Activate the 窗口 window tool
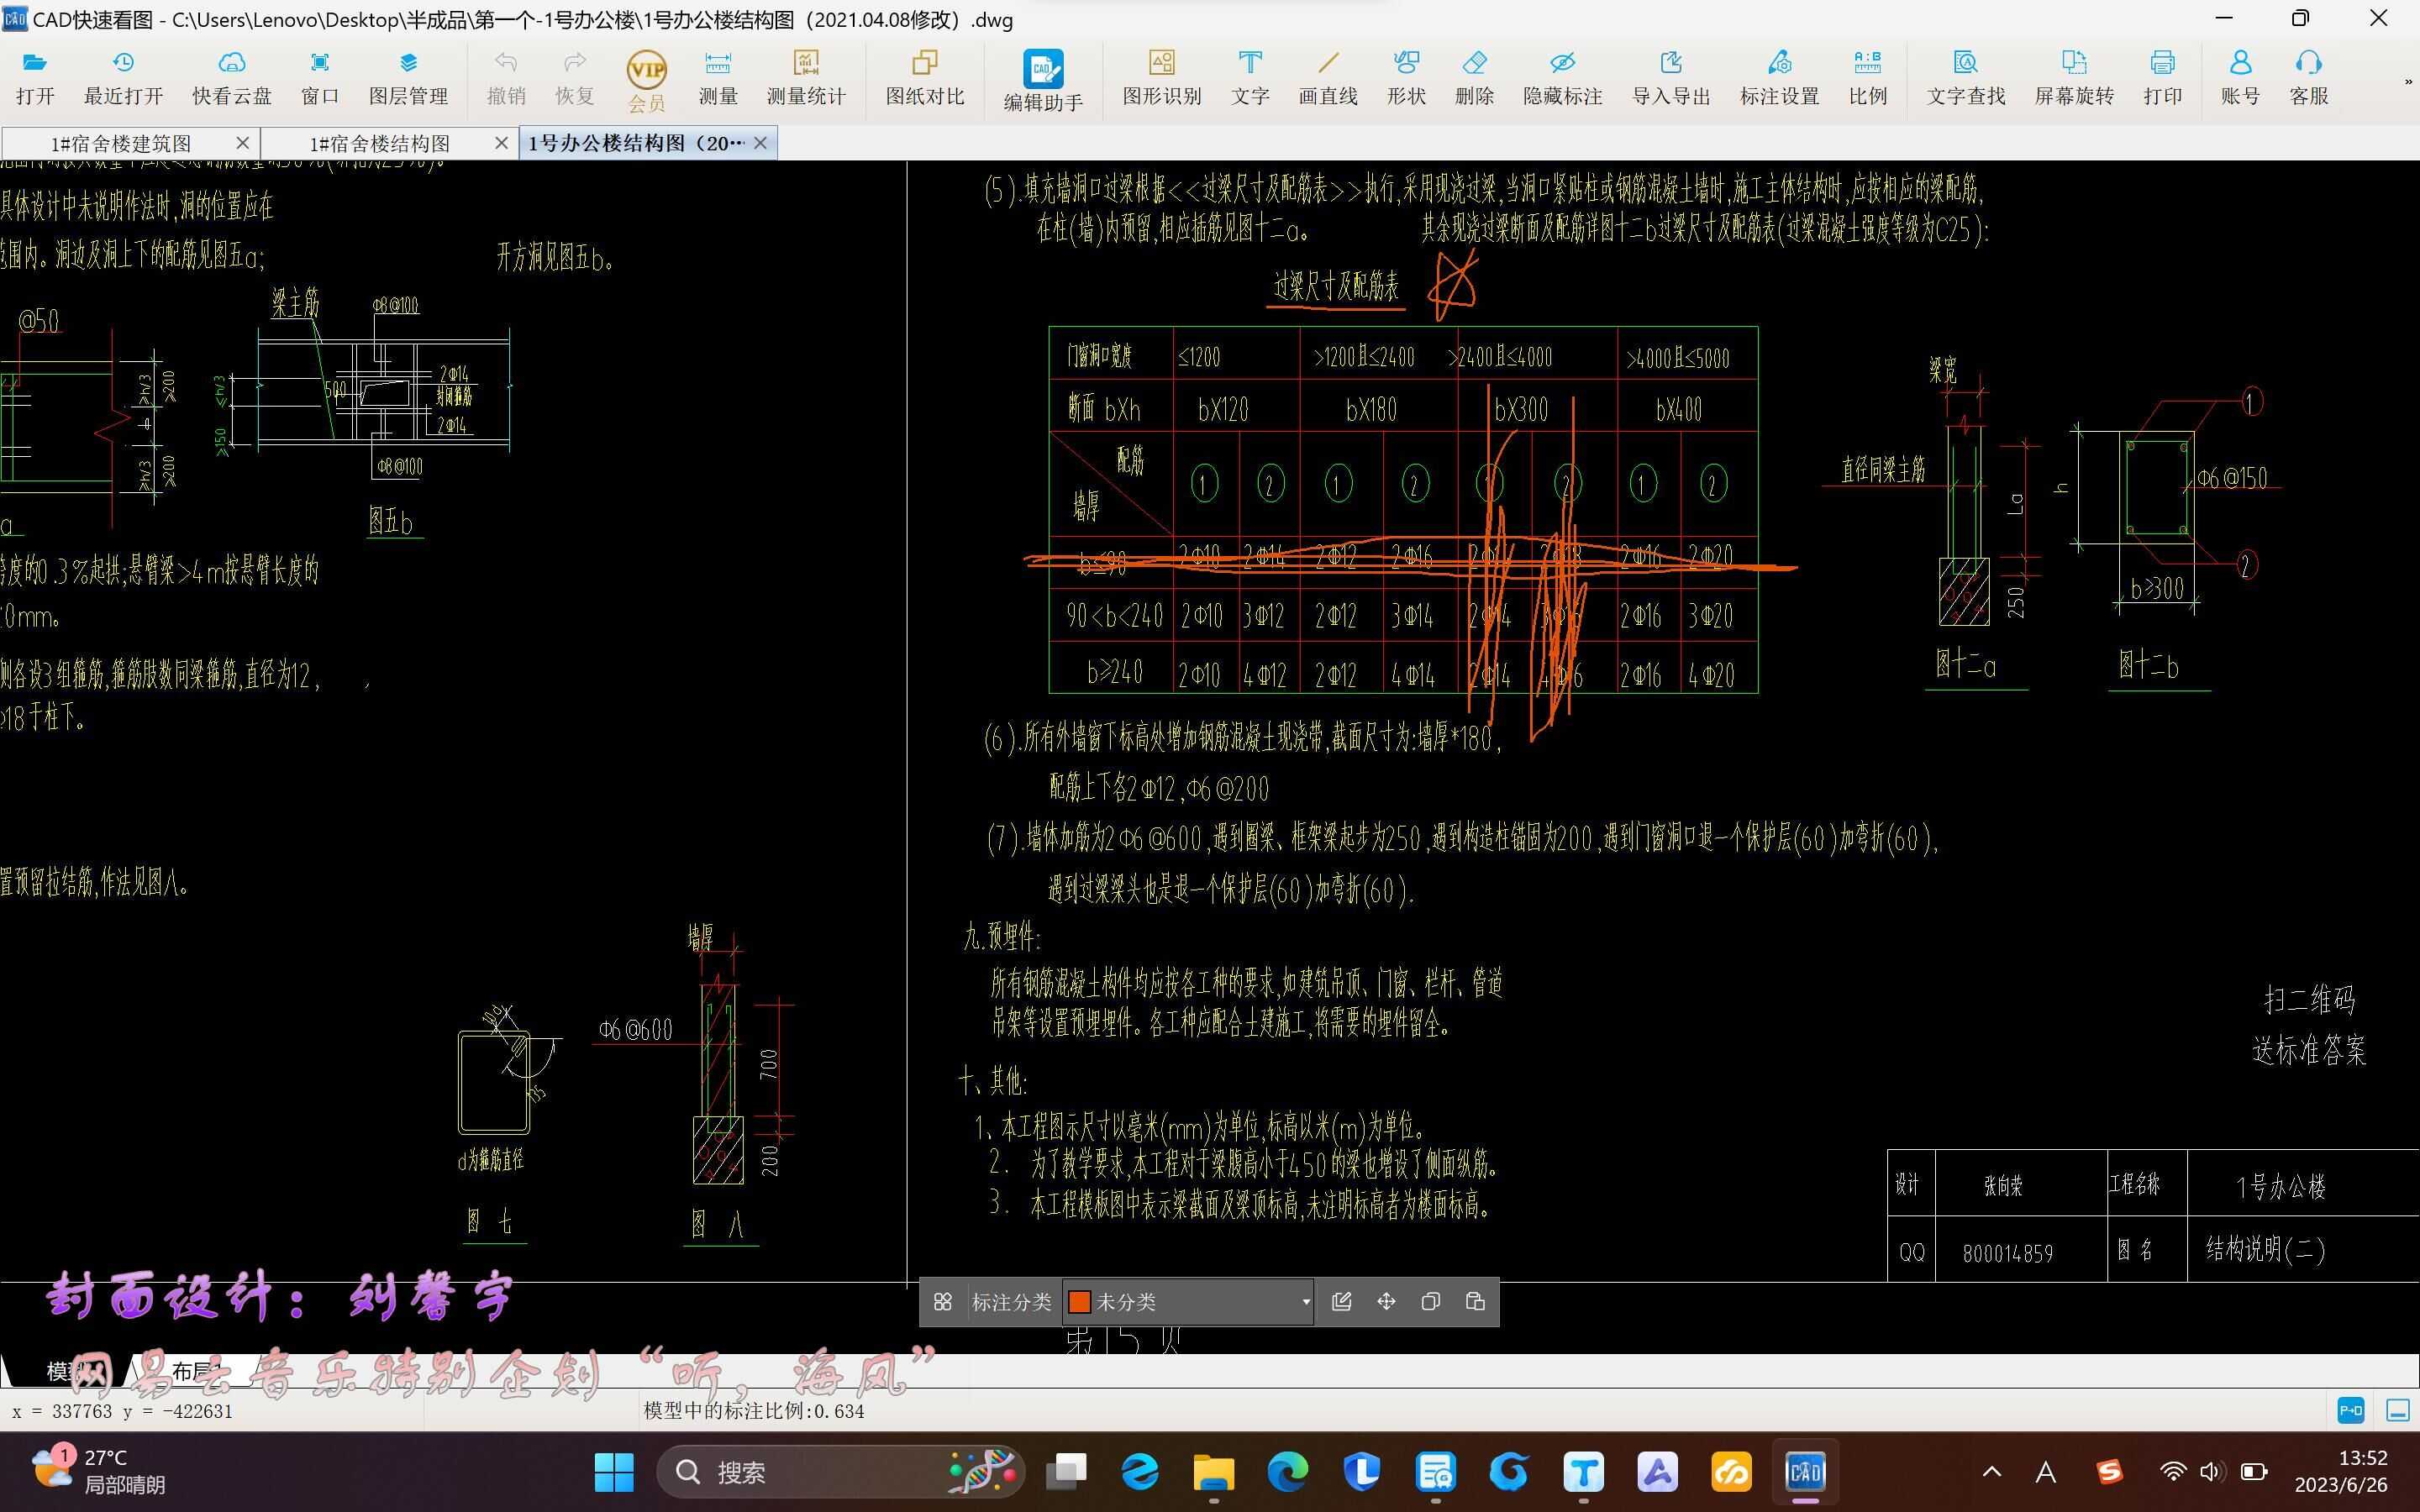Viewport: 2420px width, 1512px height. [320, 78]
